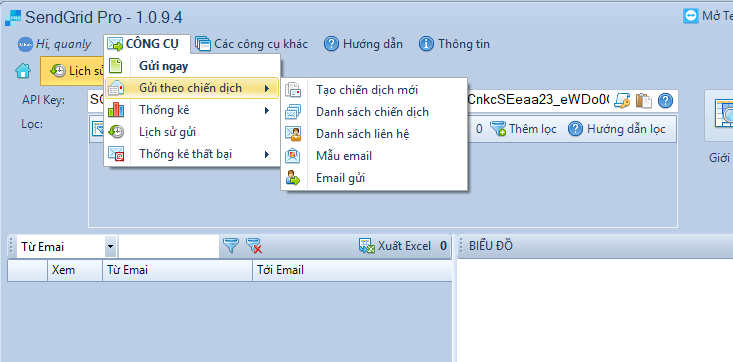This screenshot has height=362, width=733.
Task: Click the TeamViewer icon at top right
Action: (690, 16)
